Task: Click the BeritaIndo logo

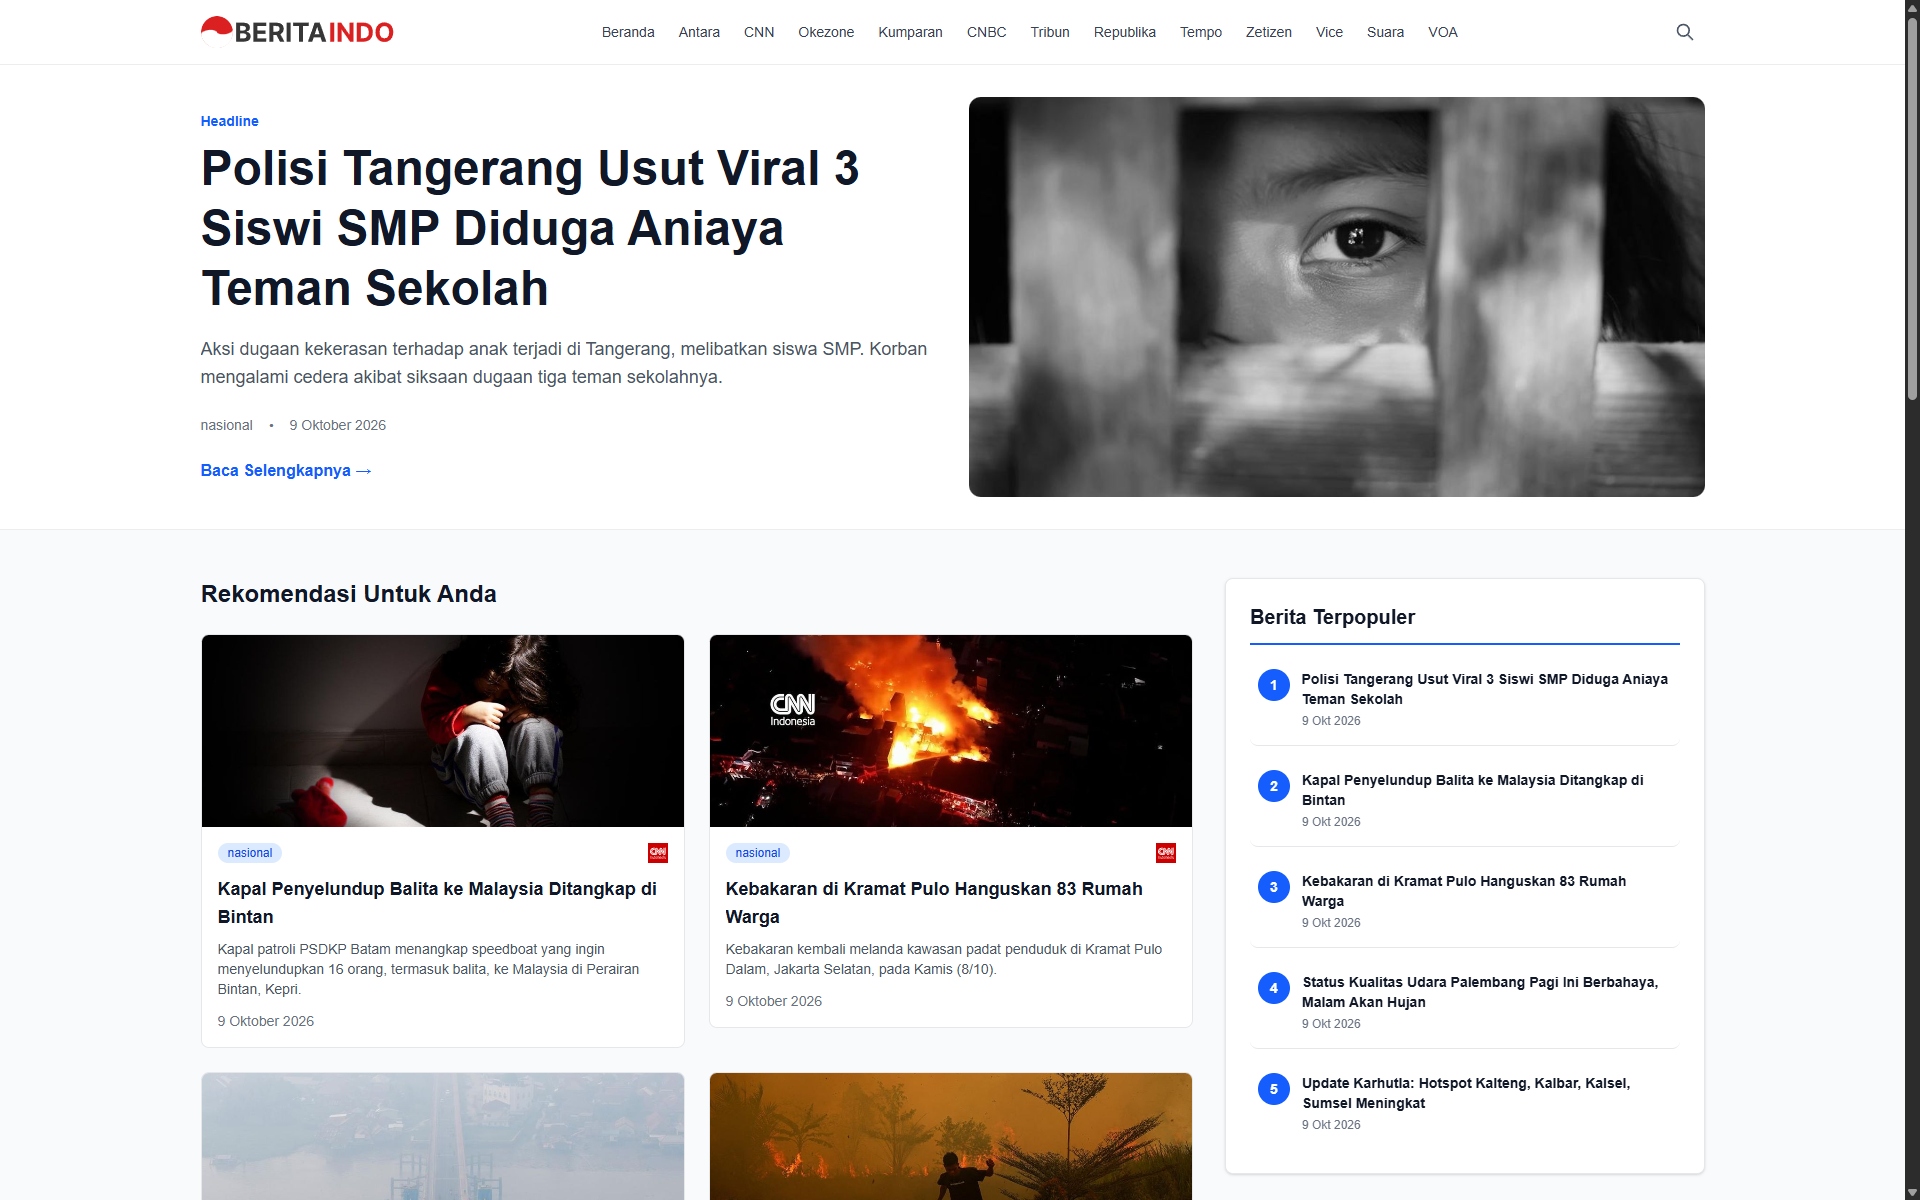Action: [x=297, y=32]
